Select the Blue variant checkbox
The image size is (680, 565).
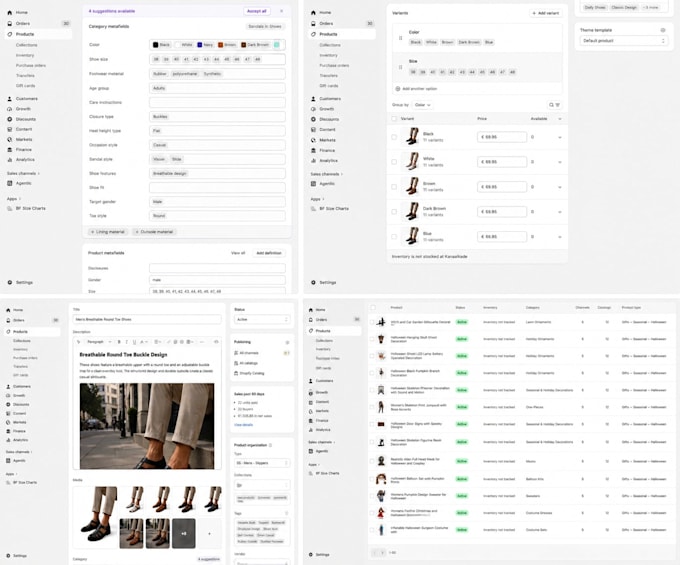(x=394, y=237)
